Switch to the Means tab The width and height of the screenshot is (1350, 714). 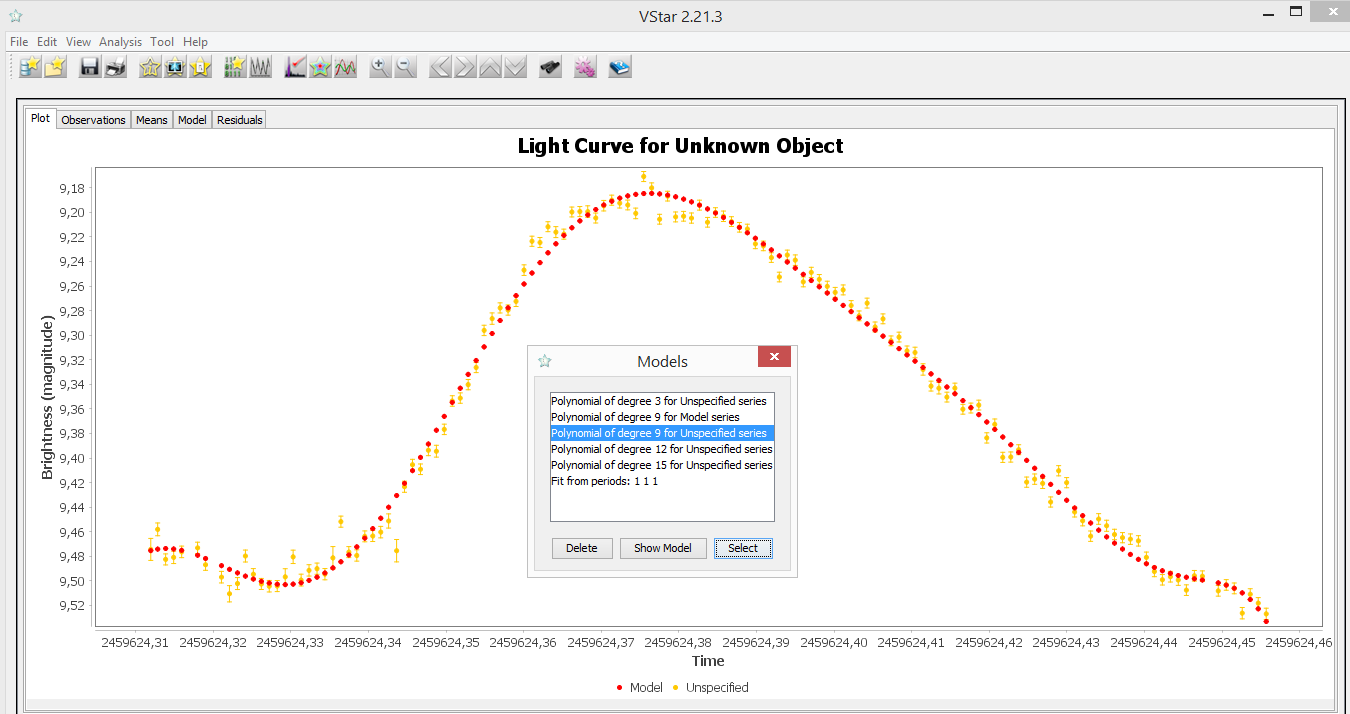click(152, 120)
